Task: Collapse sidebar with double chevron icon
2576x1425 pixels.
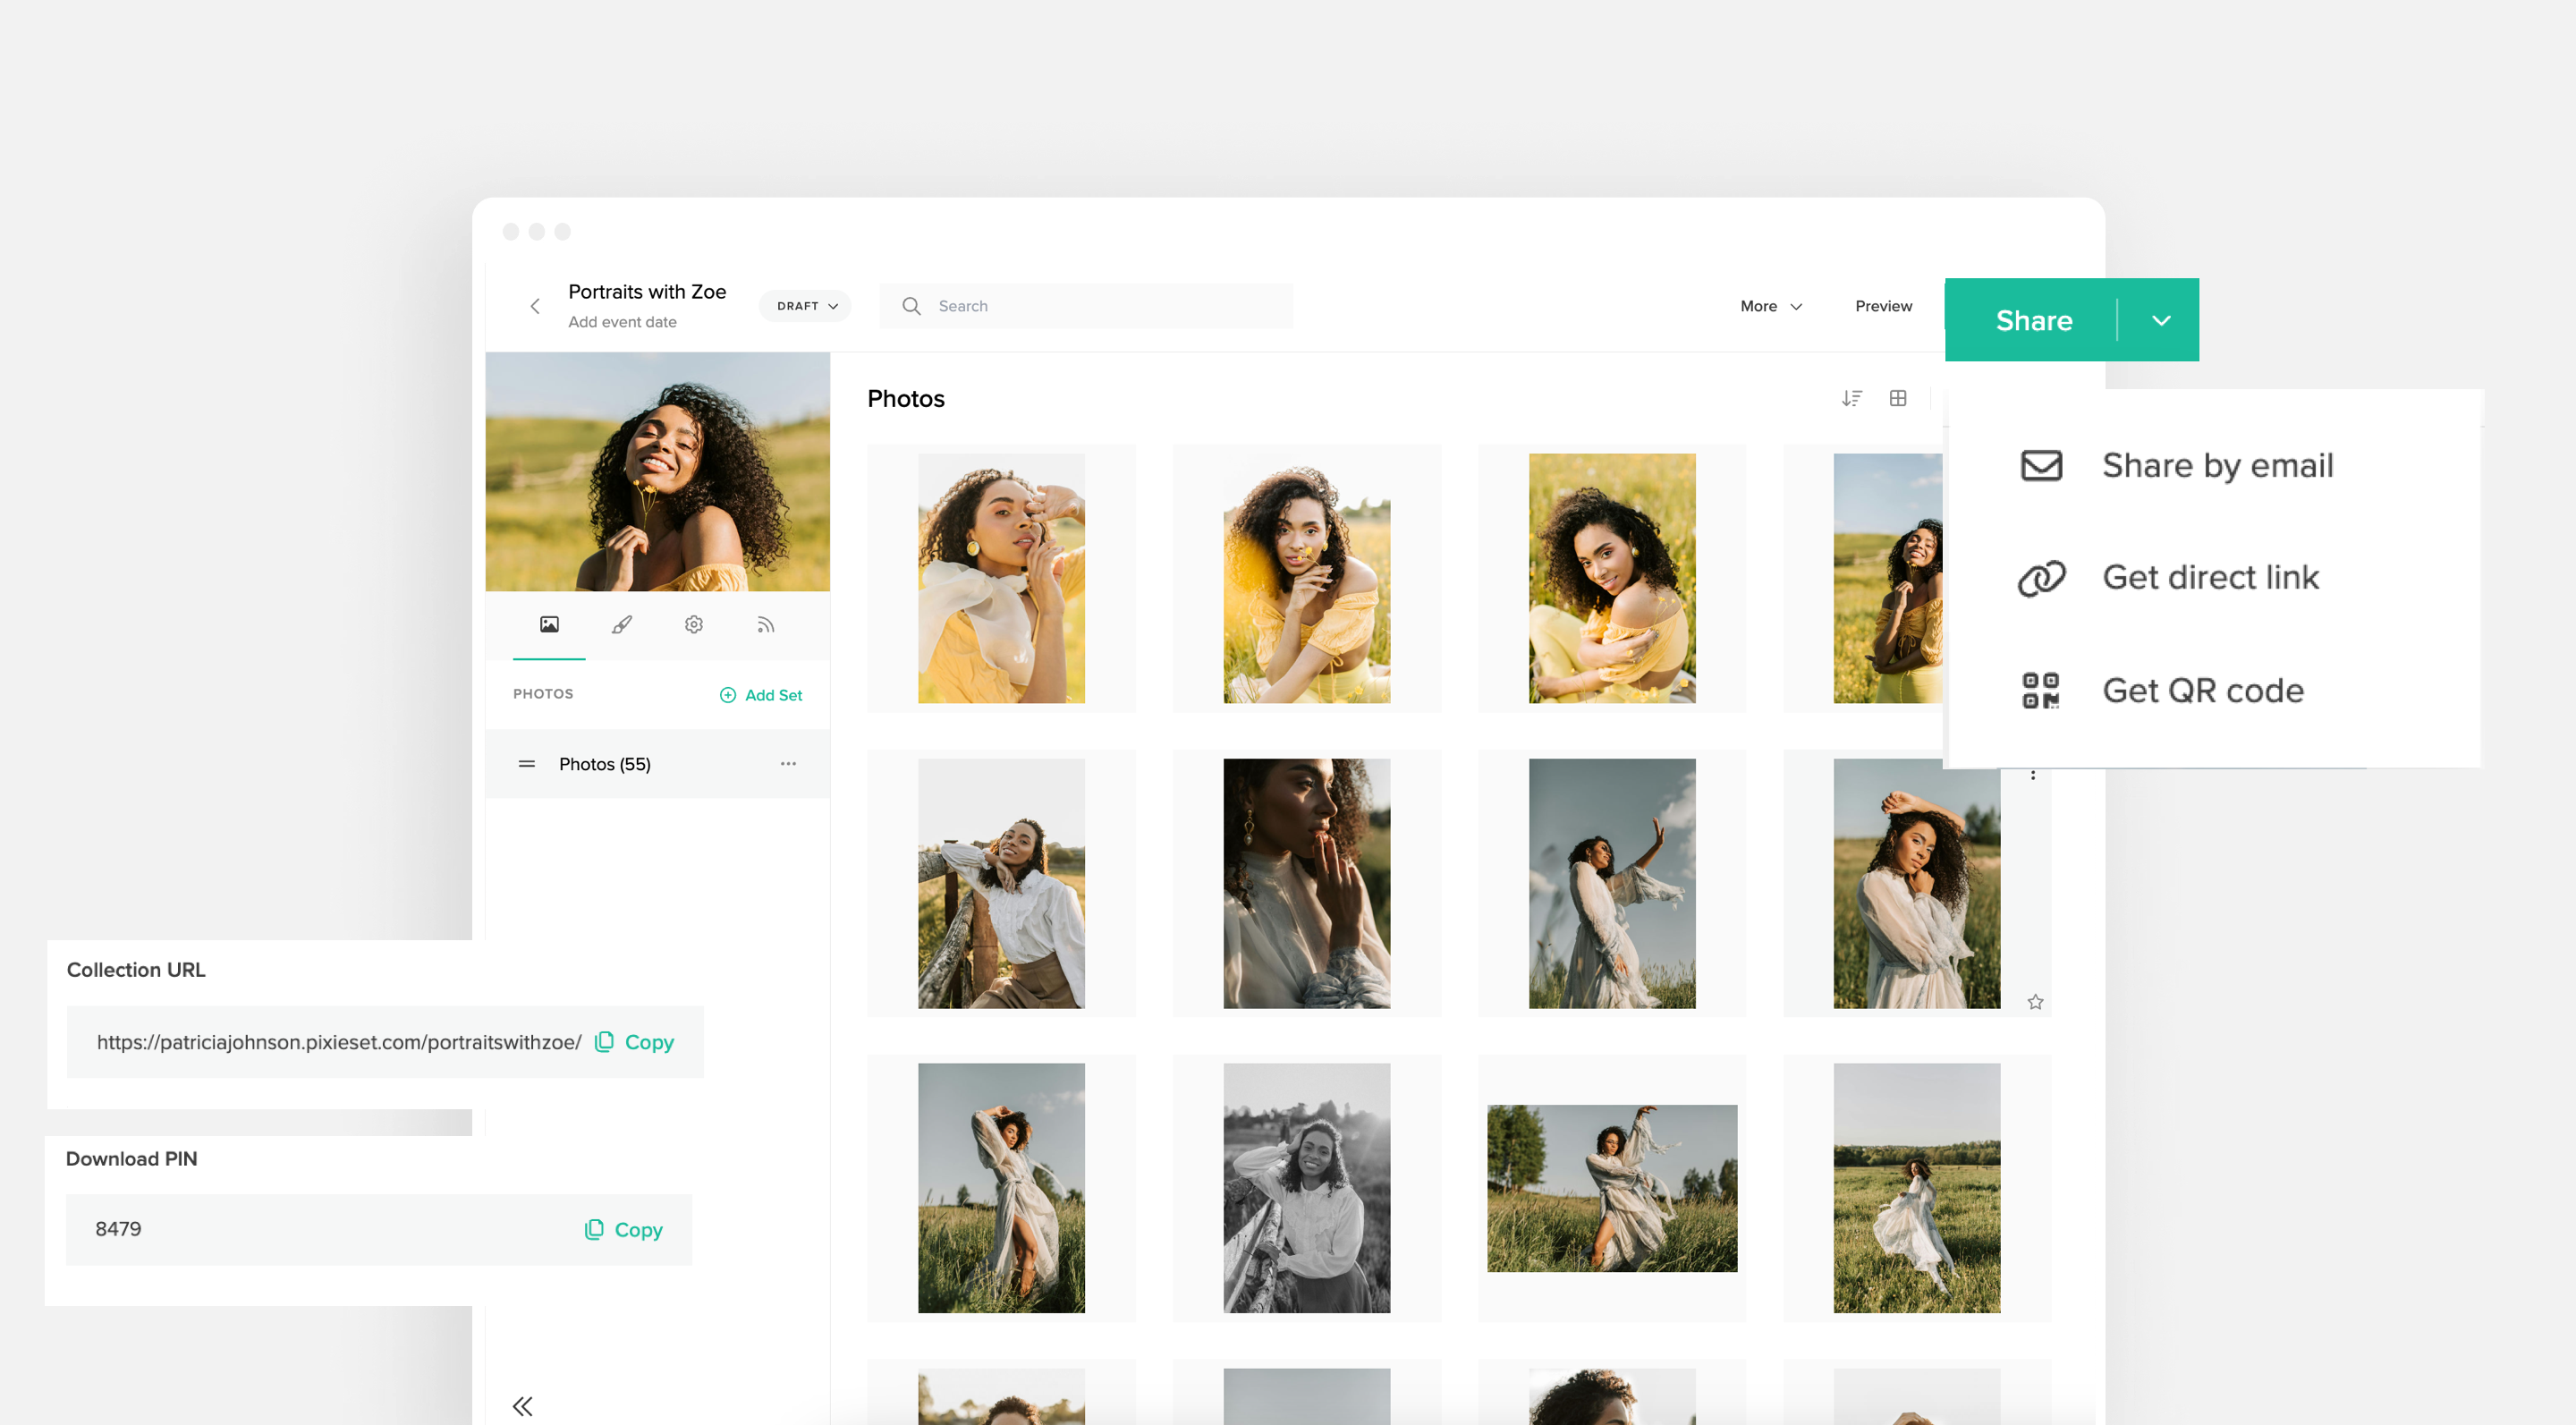Action: point(523,1406)
